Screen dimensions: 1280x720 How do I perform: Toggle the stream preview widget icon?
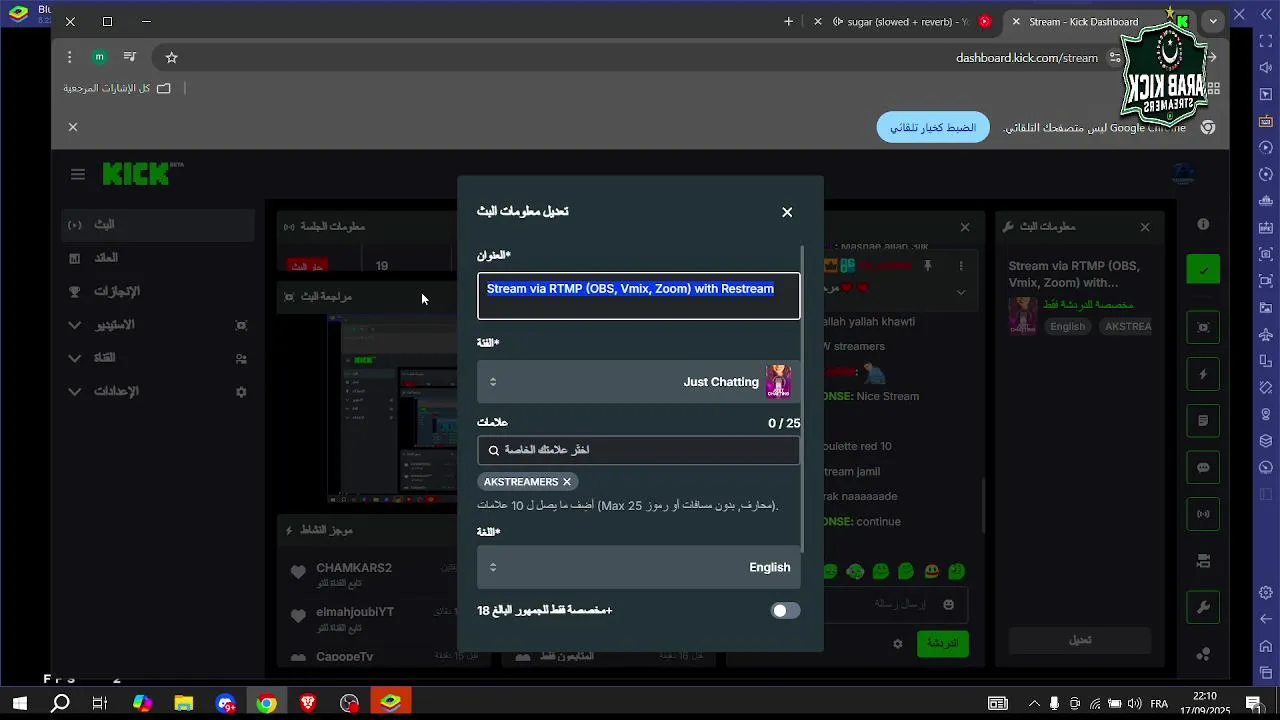1203,327
